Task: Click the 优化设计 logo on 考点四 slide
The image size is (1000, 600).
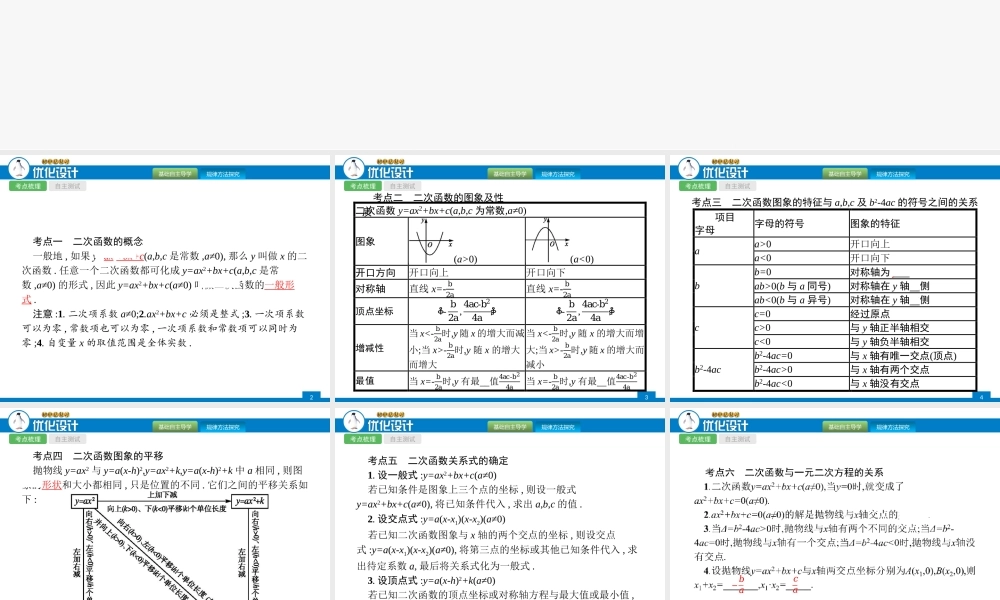Action: pyautogui.click(x=57, y=424)
